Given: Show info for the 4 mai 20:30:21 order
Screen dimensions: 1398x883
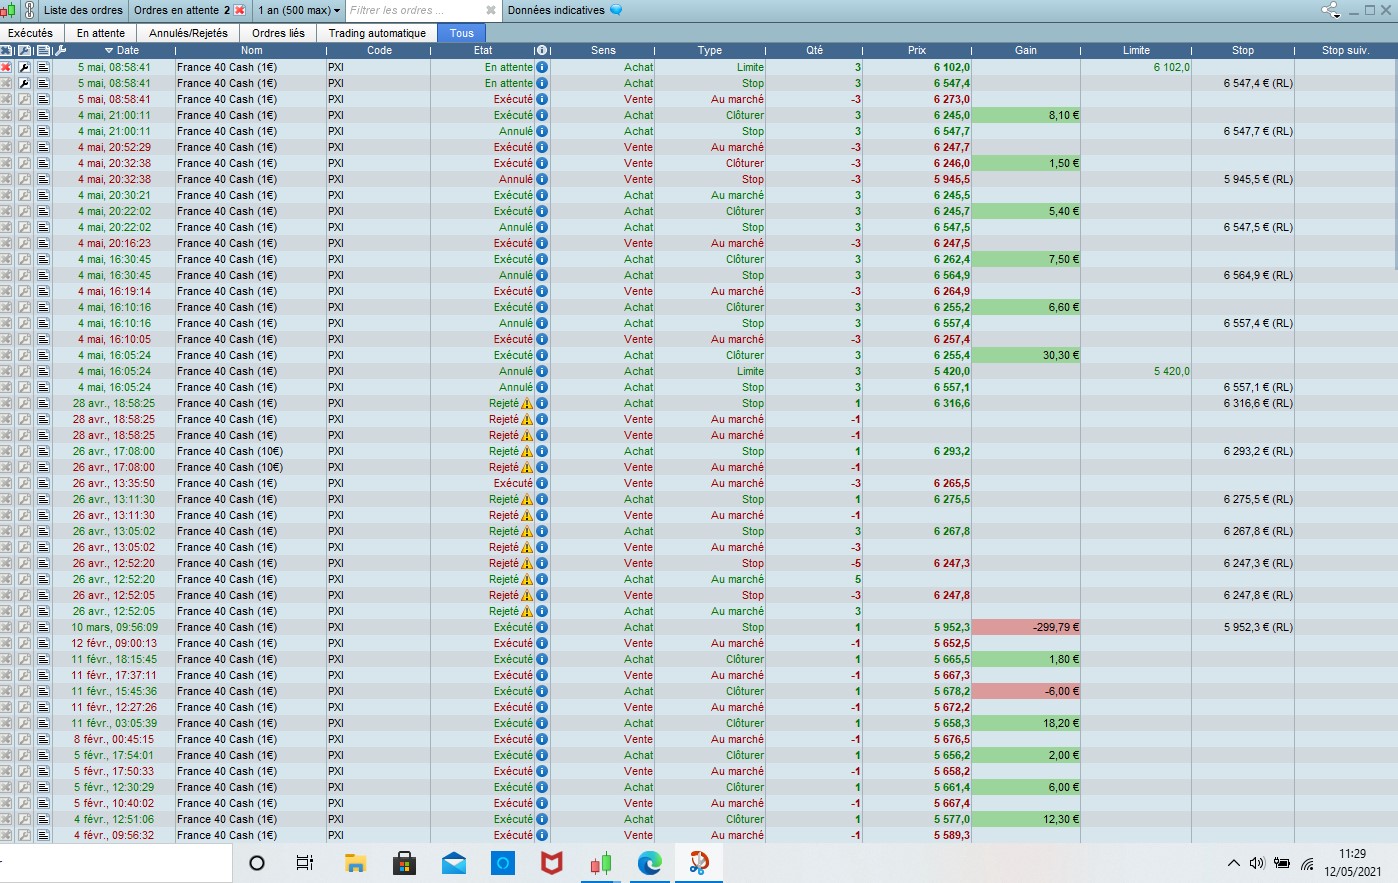Looking at the screenshot, I should point(542,195).
